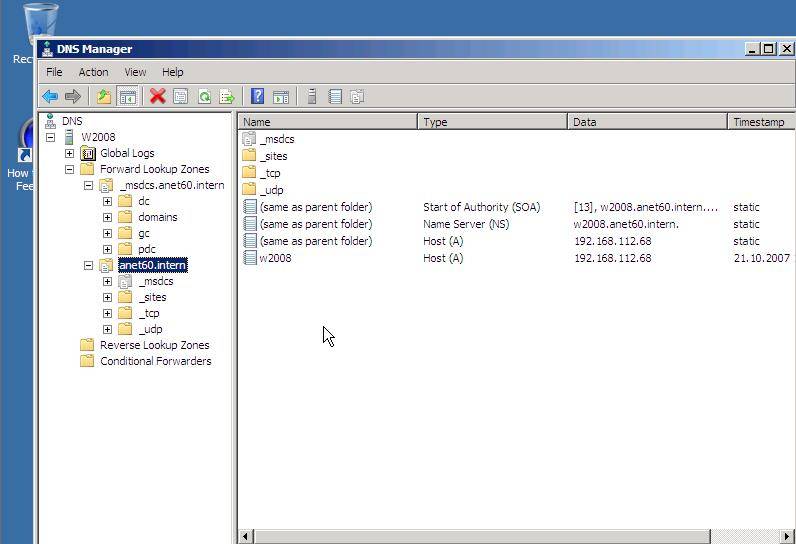Select the _msdcs entry in list pane
Image resolution: width=796 pixels, height=544 pixels.
tap(277, 139)
